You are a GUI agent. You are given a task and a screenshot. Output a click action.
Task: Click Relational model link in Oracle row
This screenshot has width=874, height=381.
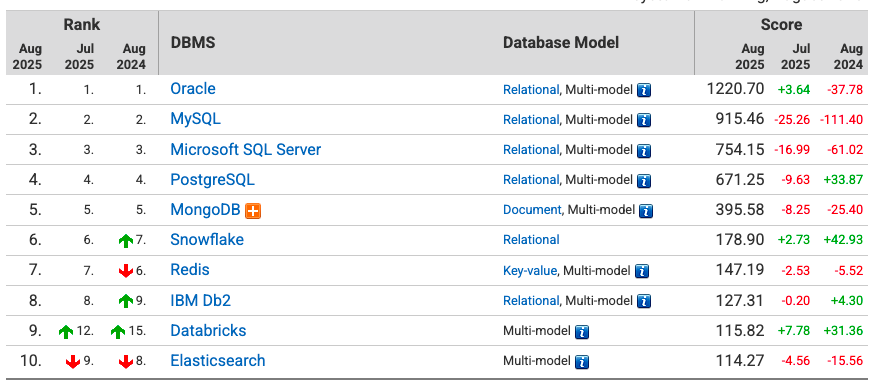click(x=531, y=90)
